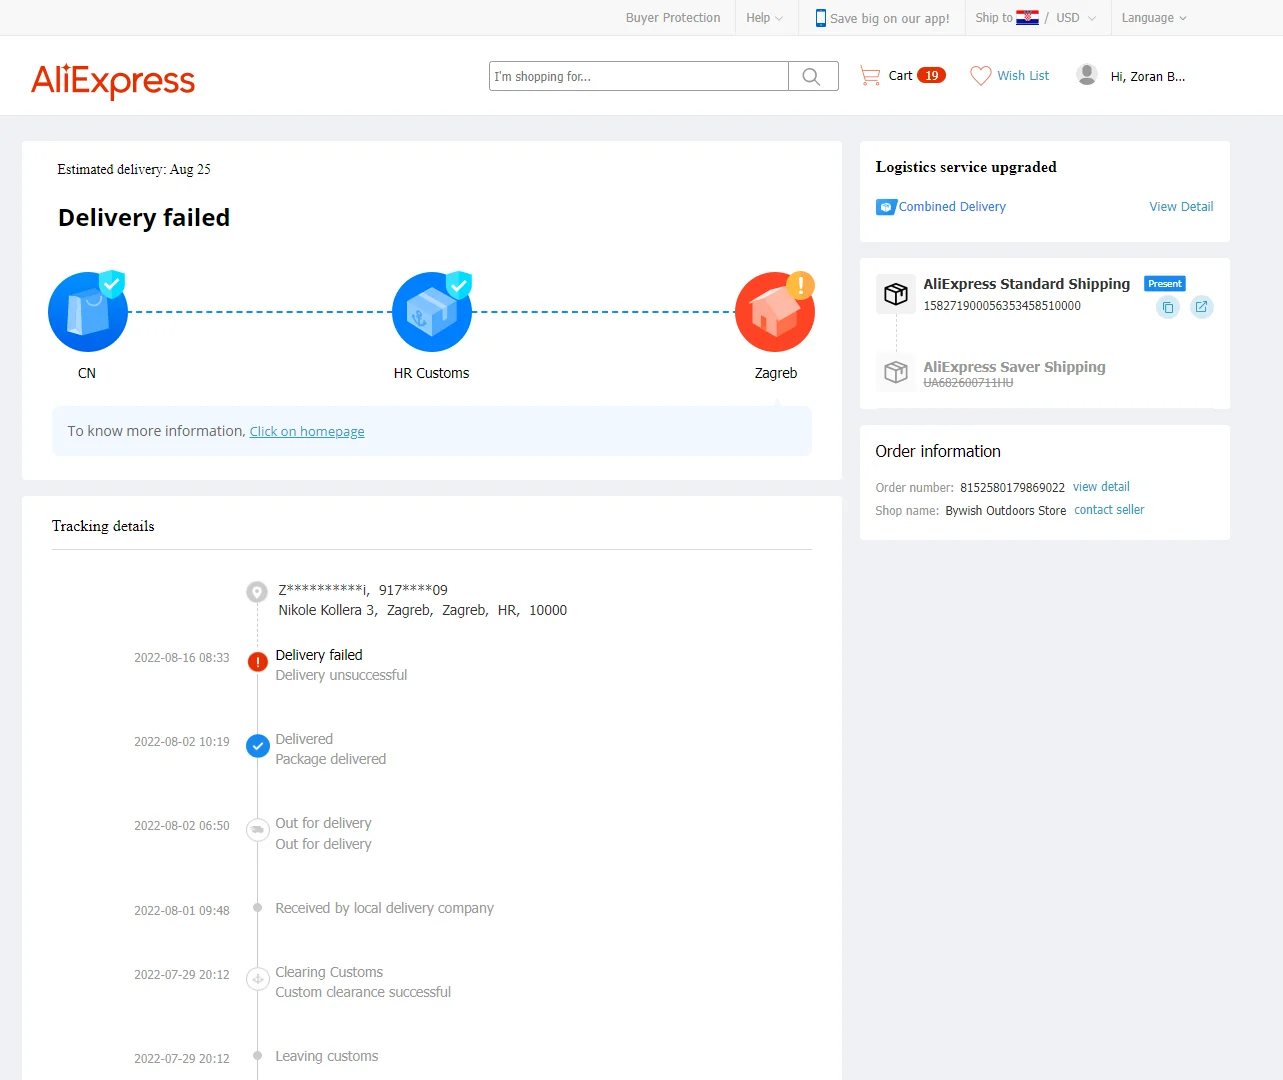
Task: Click the 'Order information' heading
Action: pyautogui.click(x=938, y=451)
